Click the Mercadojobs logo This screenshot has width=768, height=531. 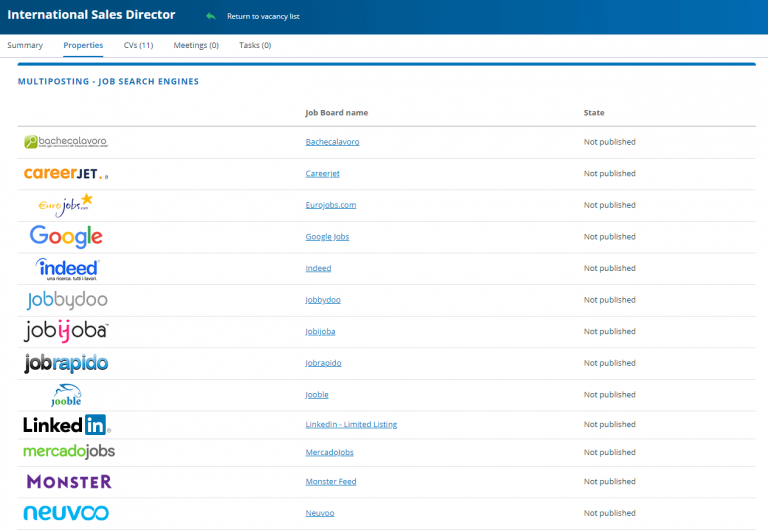click(69, 452)
